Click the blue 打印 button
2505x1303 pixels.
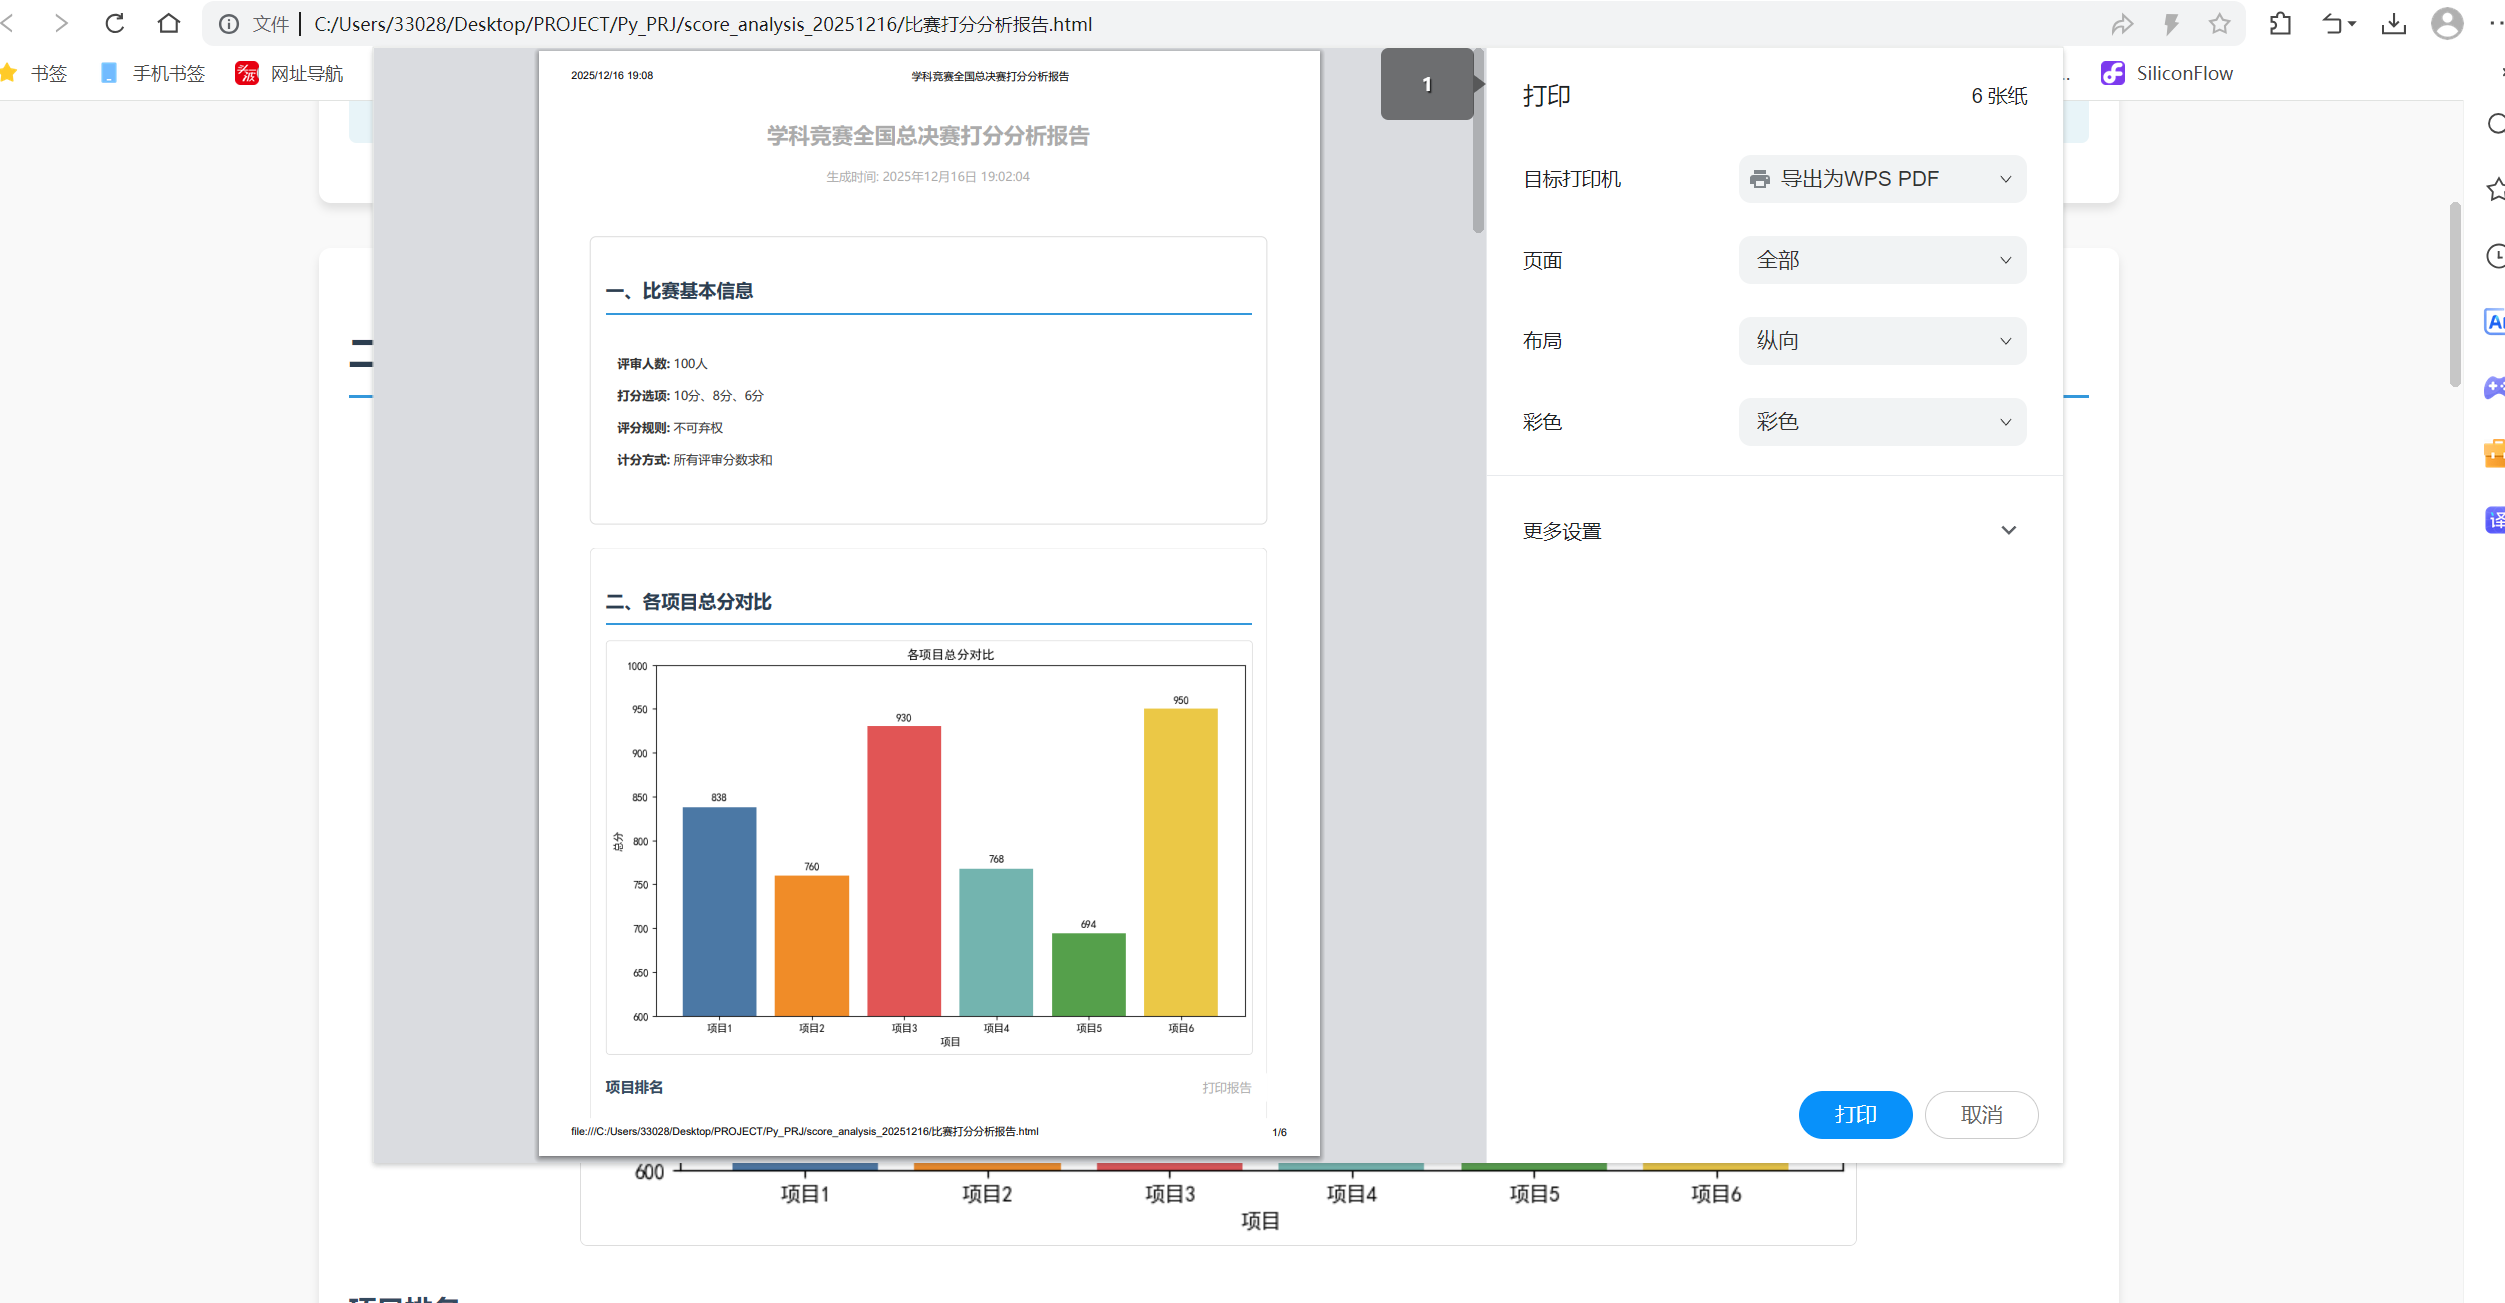tap(1855, 1114)
